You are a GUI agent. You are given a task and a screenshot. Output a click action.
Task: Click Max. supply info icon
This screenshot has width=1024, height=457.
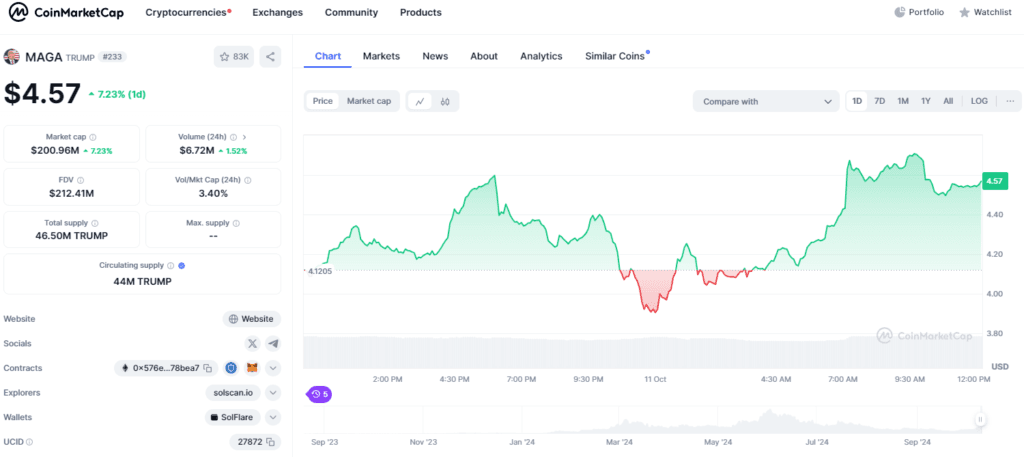pyautogui.click(x=236, y=223)
